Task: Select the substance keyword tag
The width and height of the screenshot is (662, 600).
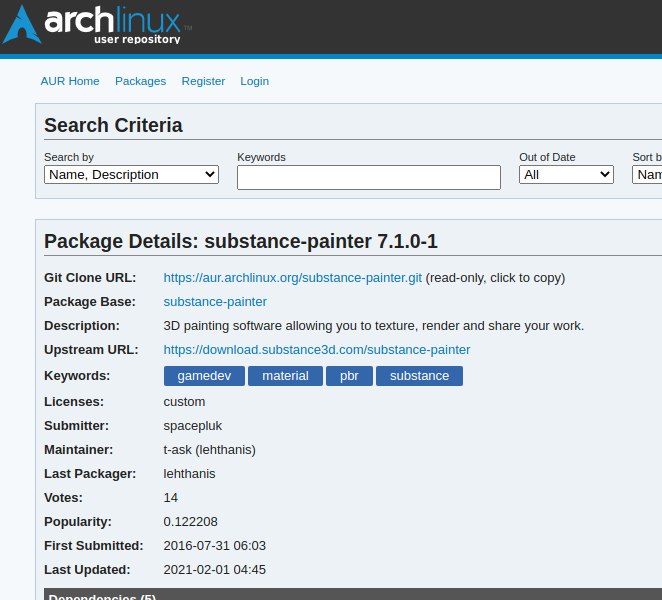Action: [x=419, y=376]
